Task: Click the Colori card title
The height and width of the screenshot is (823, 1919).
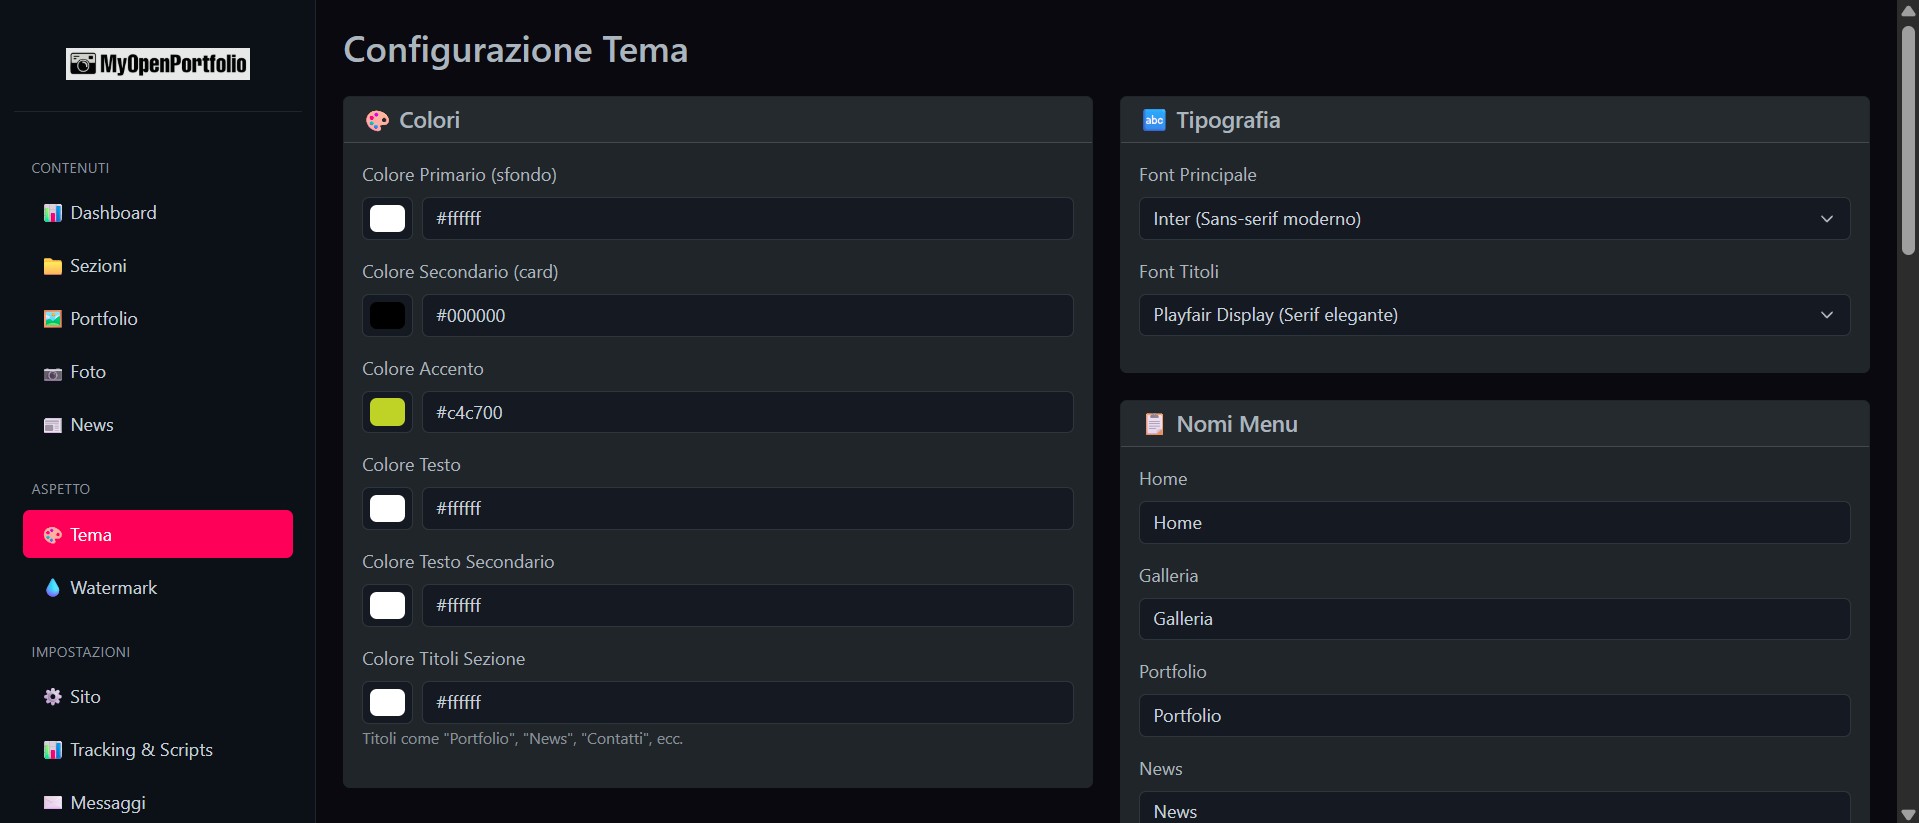Action: click(x=429, y=120)
